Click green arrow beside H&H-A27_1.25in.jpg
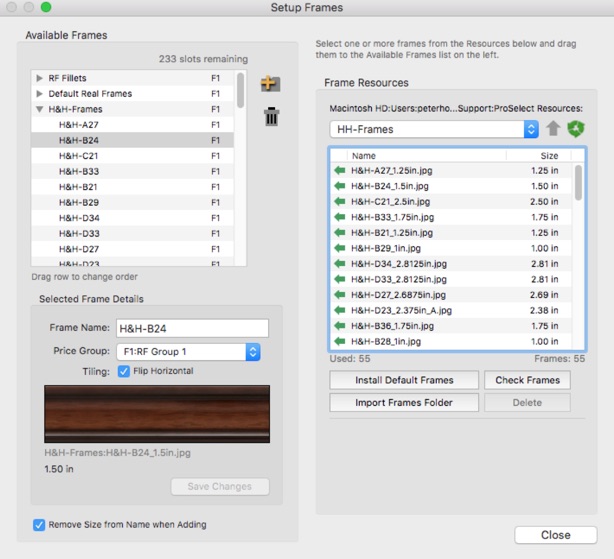Image resolution: width=614 pixels, height=559 pixels. [340, 171]
